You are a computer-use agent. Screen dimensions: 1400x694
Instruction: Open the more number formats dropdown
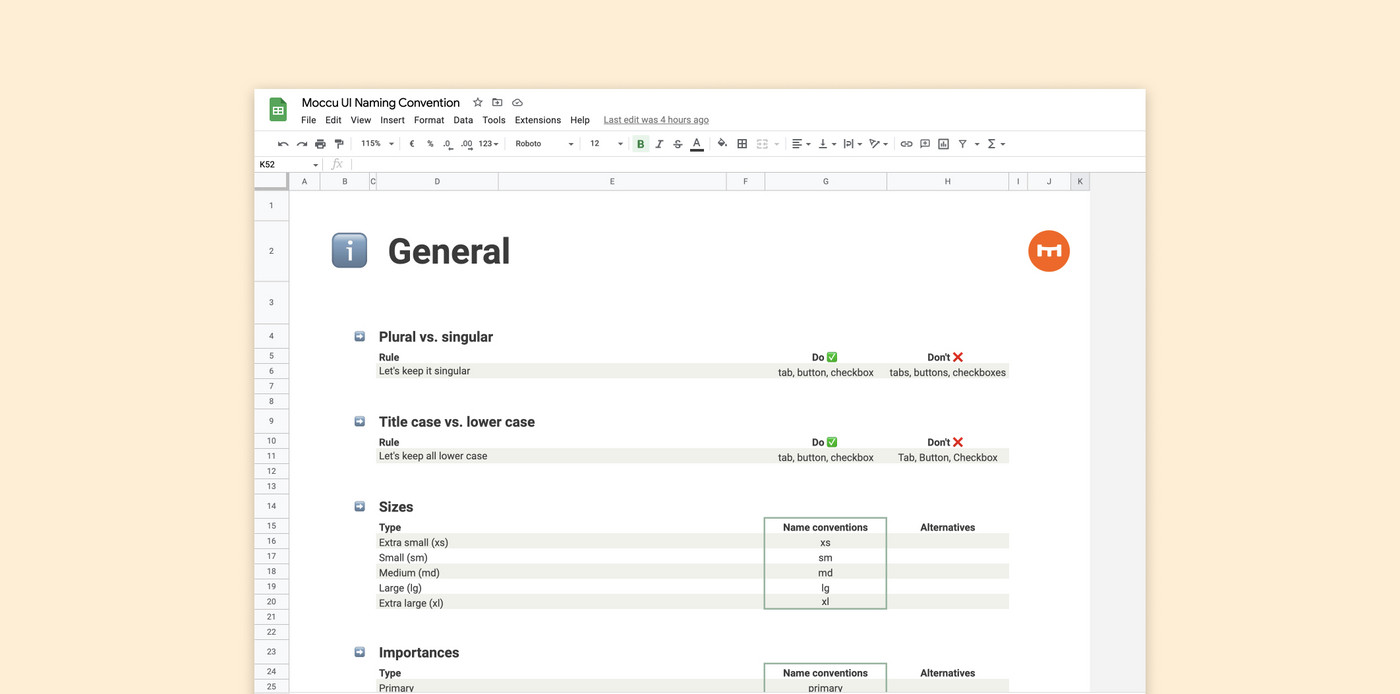point(485,143)
